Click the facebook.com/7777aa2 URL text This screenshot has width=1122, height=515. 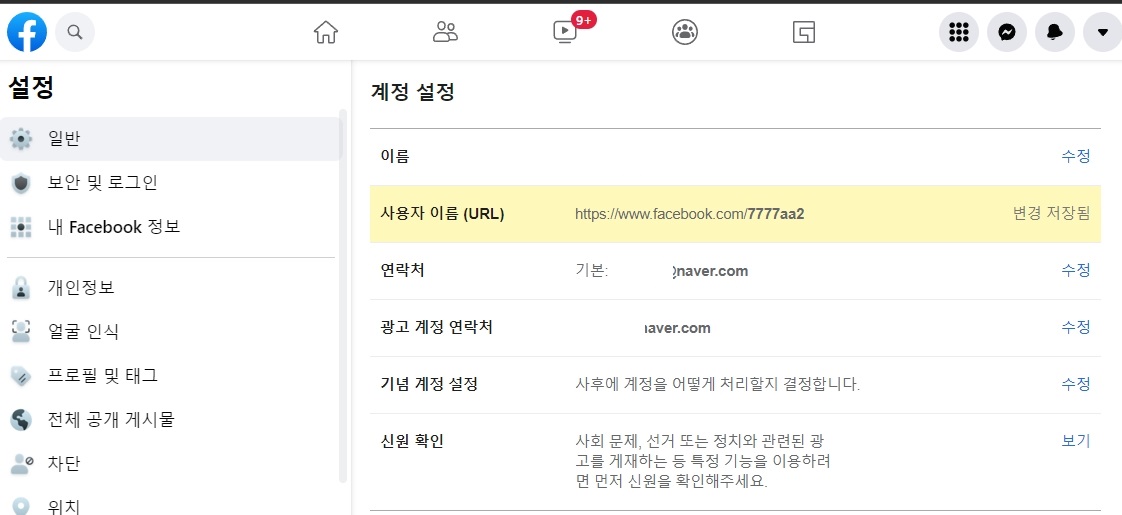pos(690,214)
